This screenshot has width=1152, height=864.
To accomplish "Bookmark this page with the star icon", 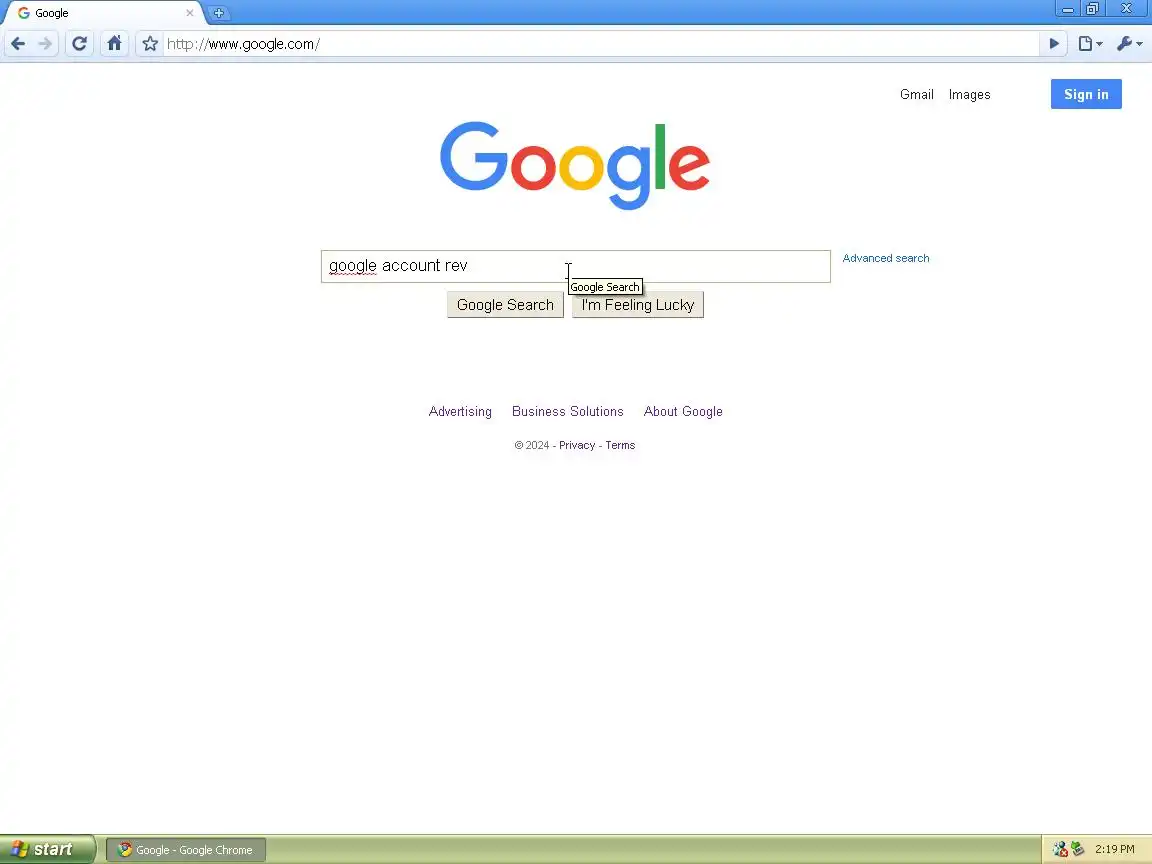I will (150, 44).
